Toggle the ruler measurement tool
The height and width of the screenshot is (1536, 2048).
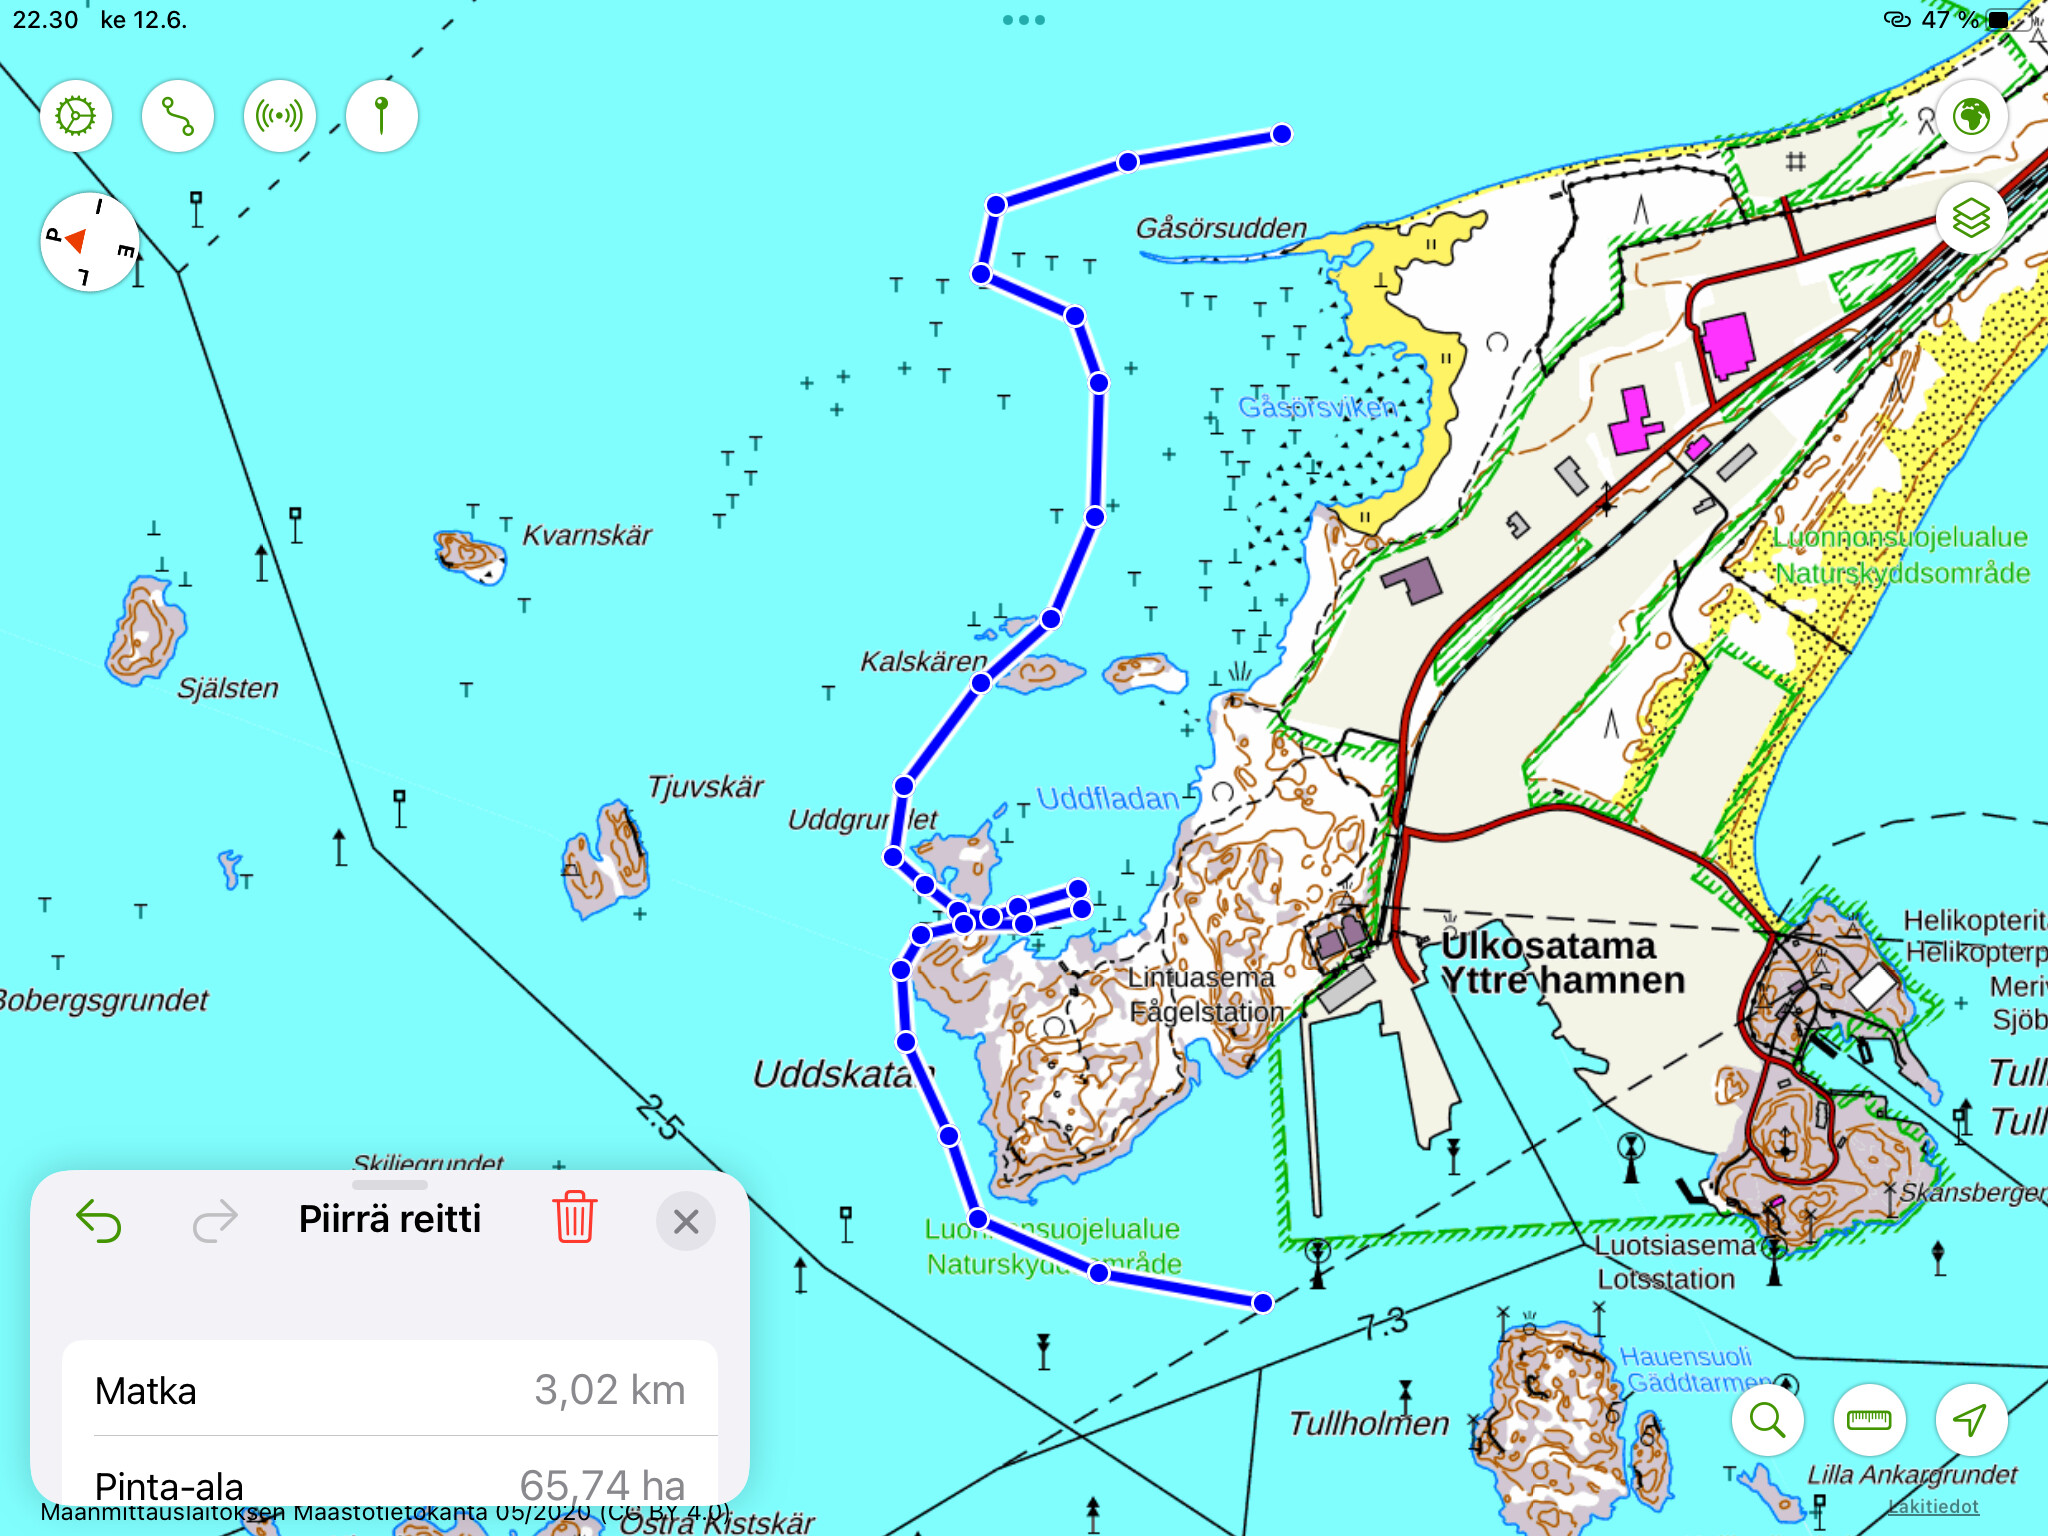[x=1869, y=1419]
